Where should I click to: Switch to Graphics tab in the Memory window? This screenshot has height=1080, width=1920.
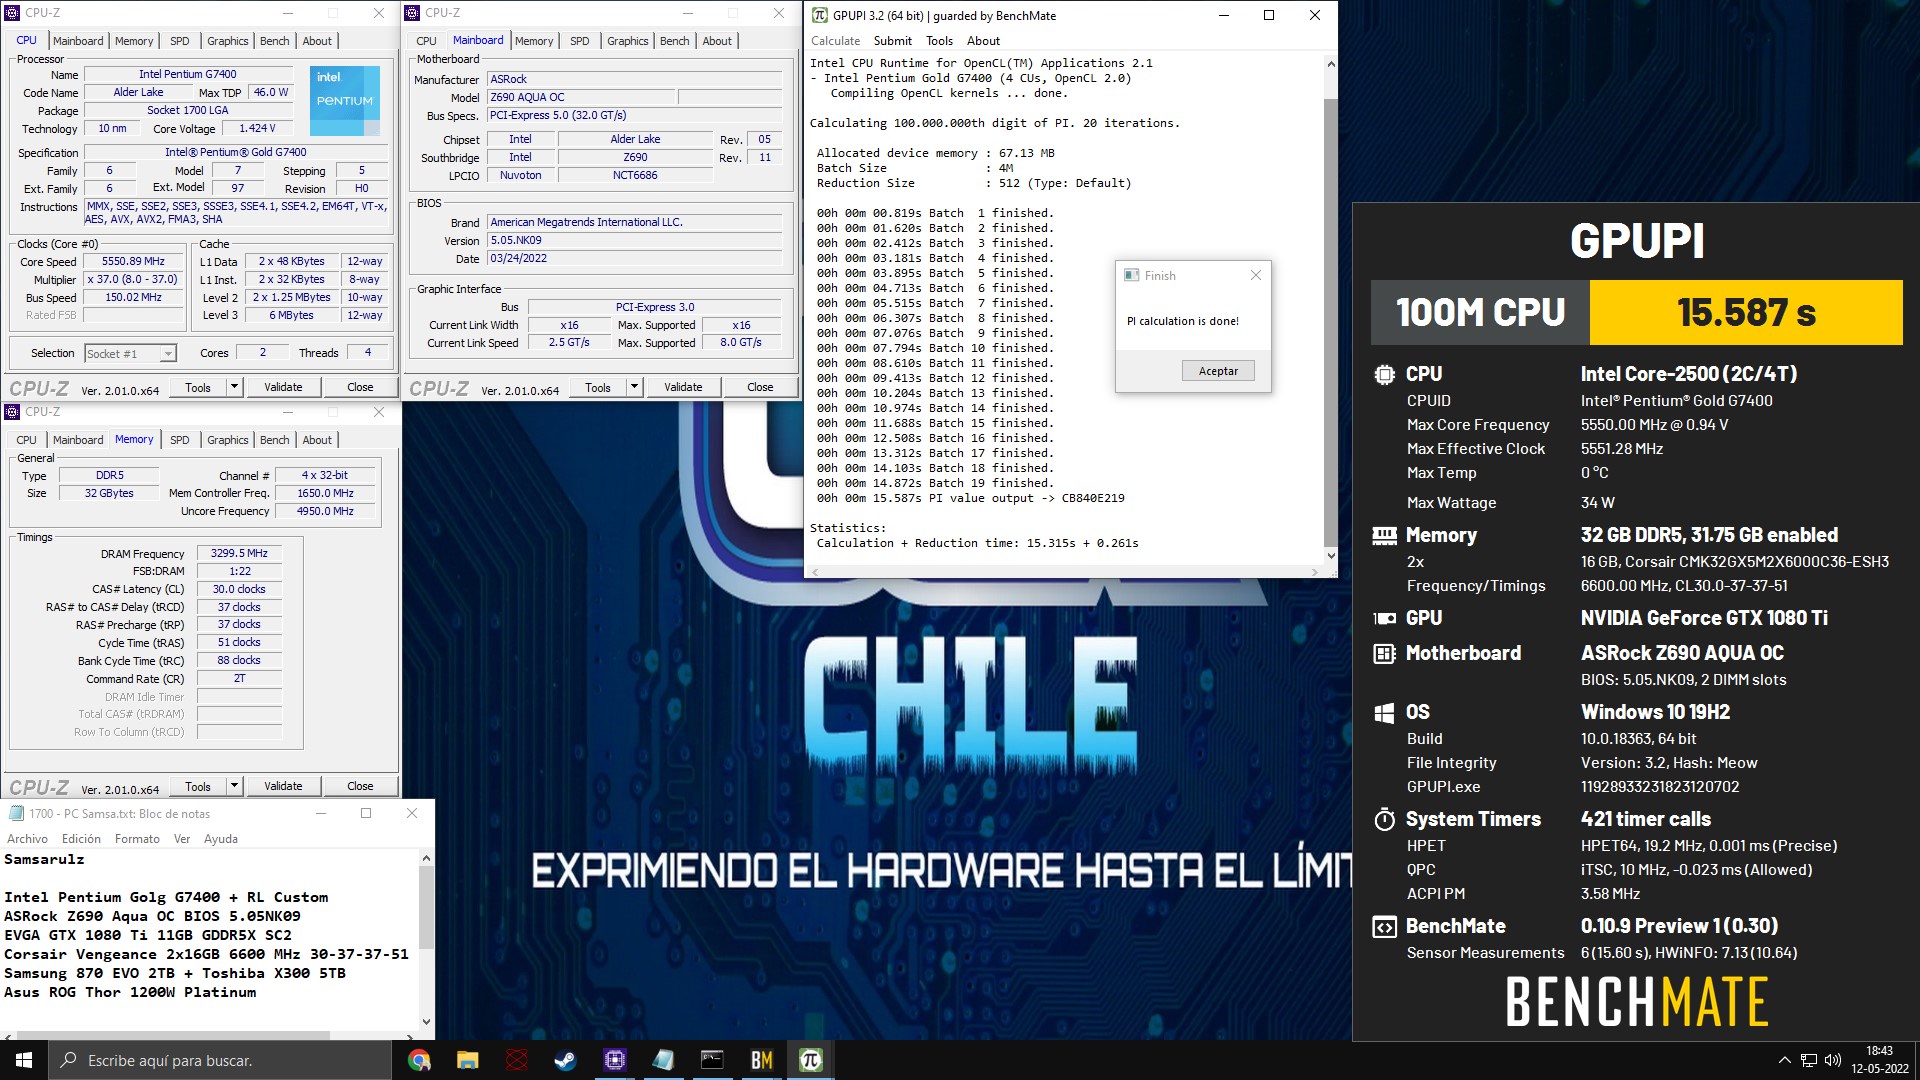(228, 440)
